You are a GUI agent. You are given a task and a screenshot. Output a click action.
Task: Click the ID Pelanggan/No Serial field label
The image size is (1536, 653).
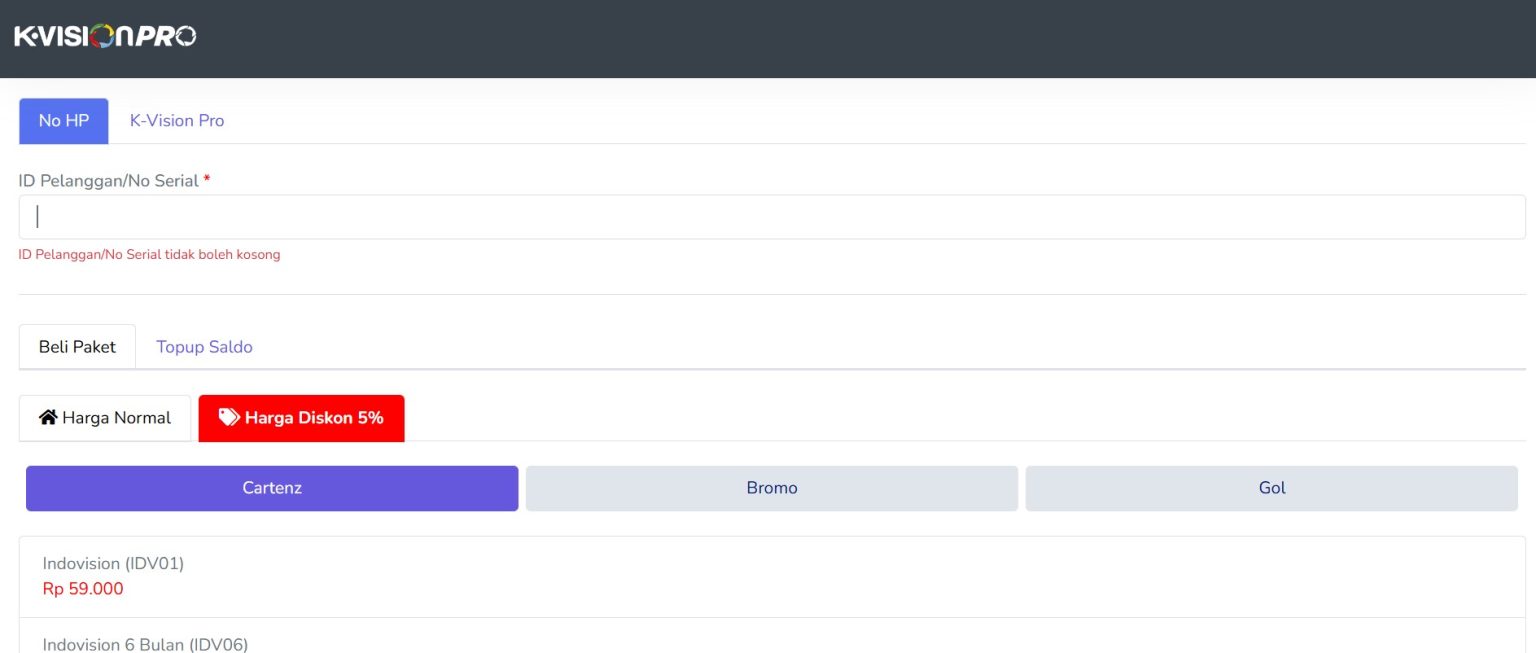click(x=108, y=181)
